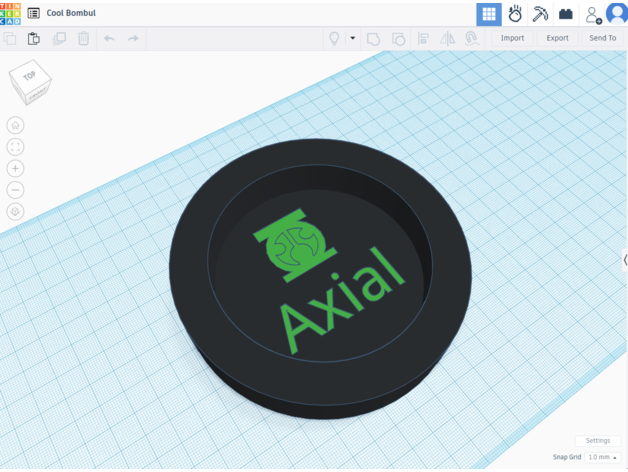Open the design list icon beside Cool Bombul

pos(34,14)
